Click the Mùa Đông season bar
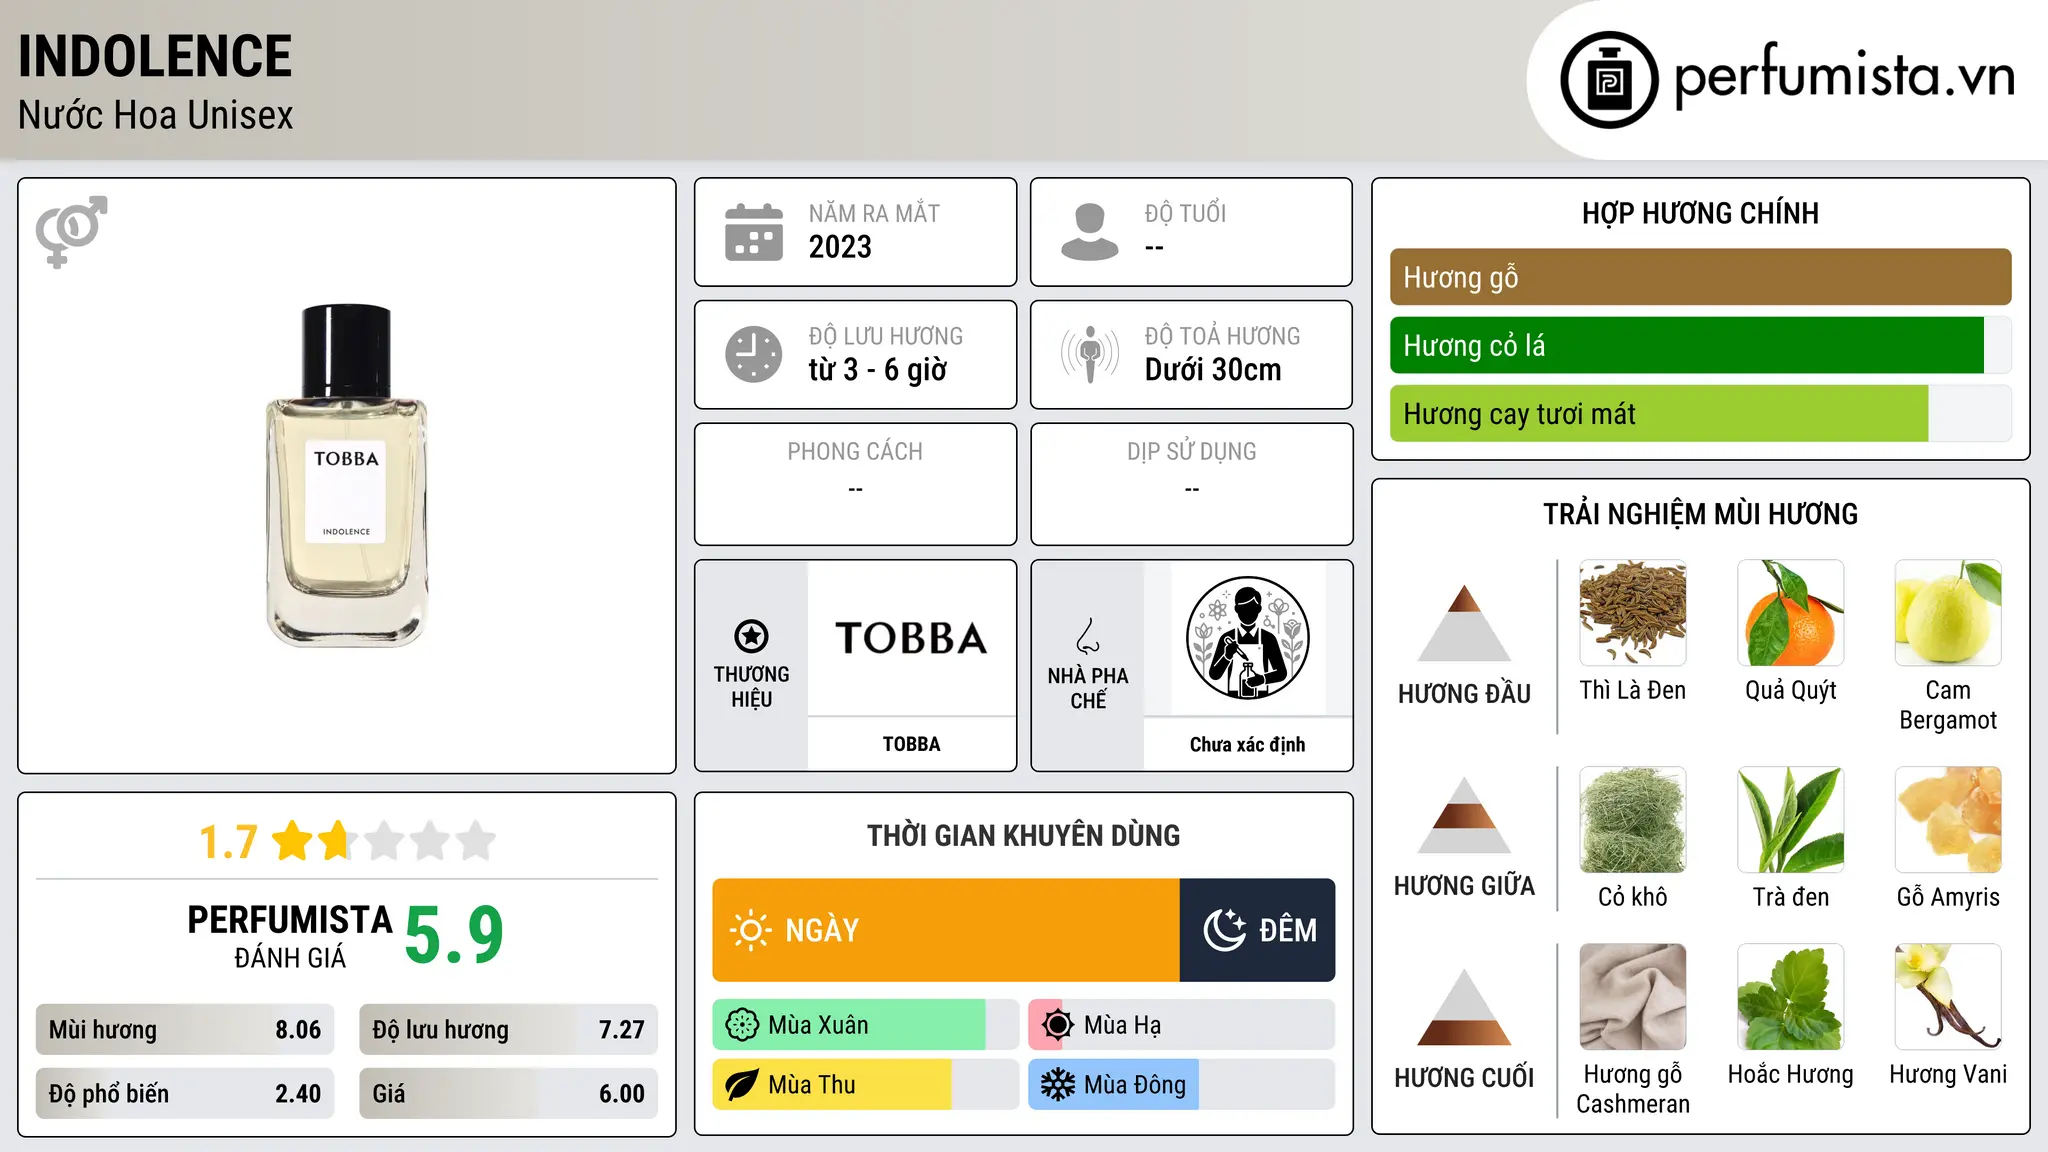 coord(1181,1085)
